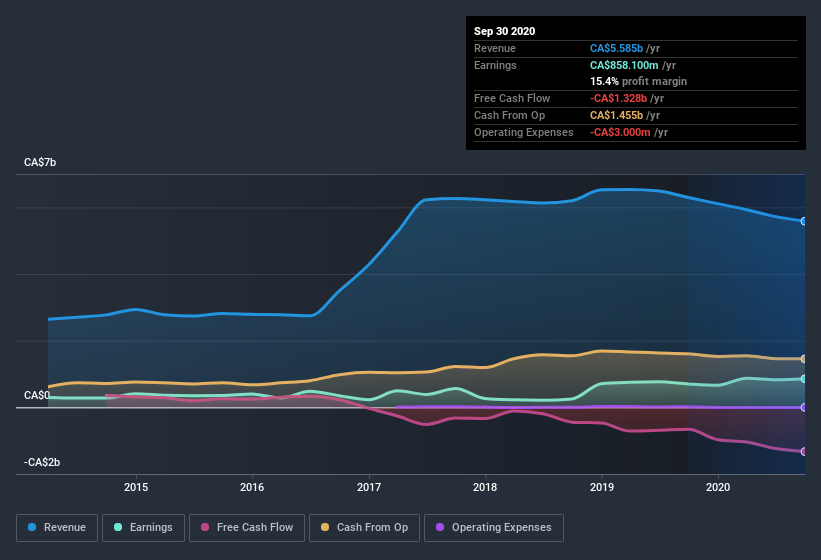Toggle the Operating Expenses legend button
The width and height of the screenshot is (821, 560).
click(x=494, y=528)
